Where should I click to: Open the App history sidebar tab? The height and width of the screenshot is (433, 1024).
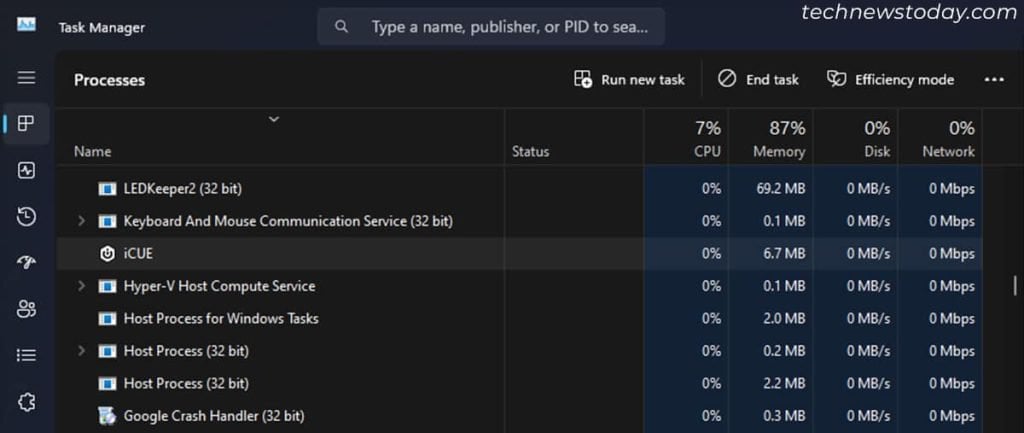(26, 217)
